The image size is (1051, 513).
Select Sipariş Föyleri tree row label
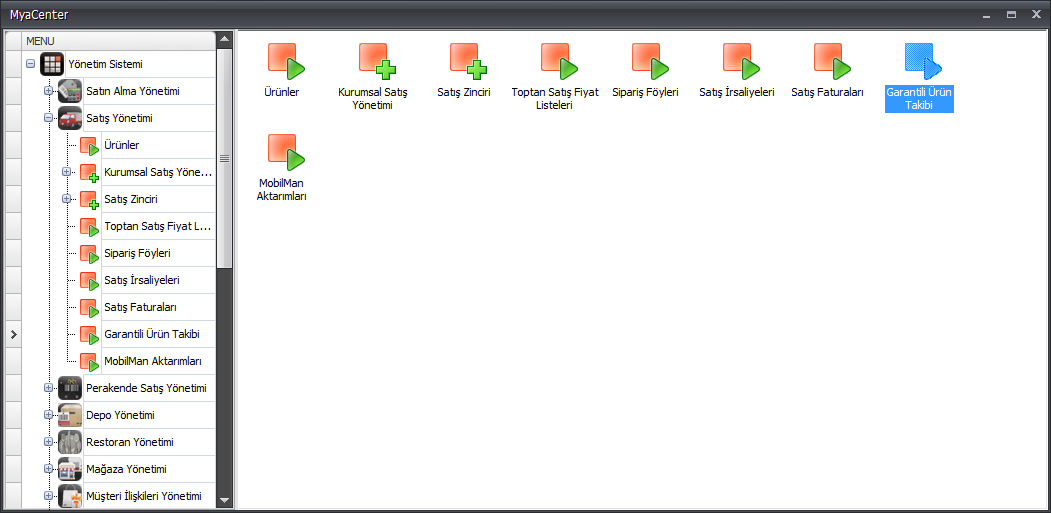(138, 253)
